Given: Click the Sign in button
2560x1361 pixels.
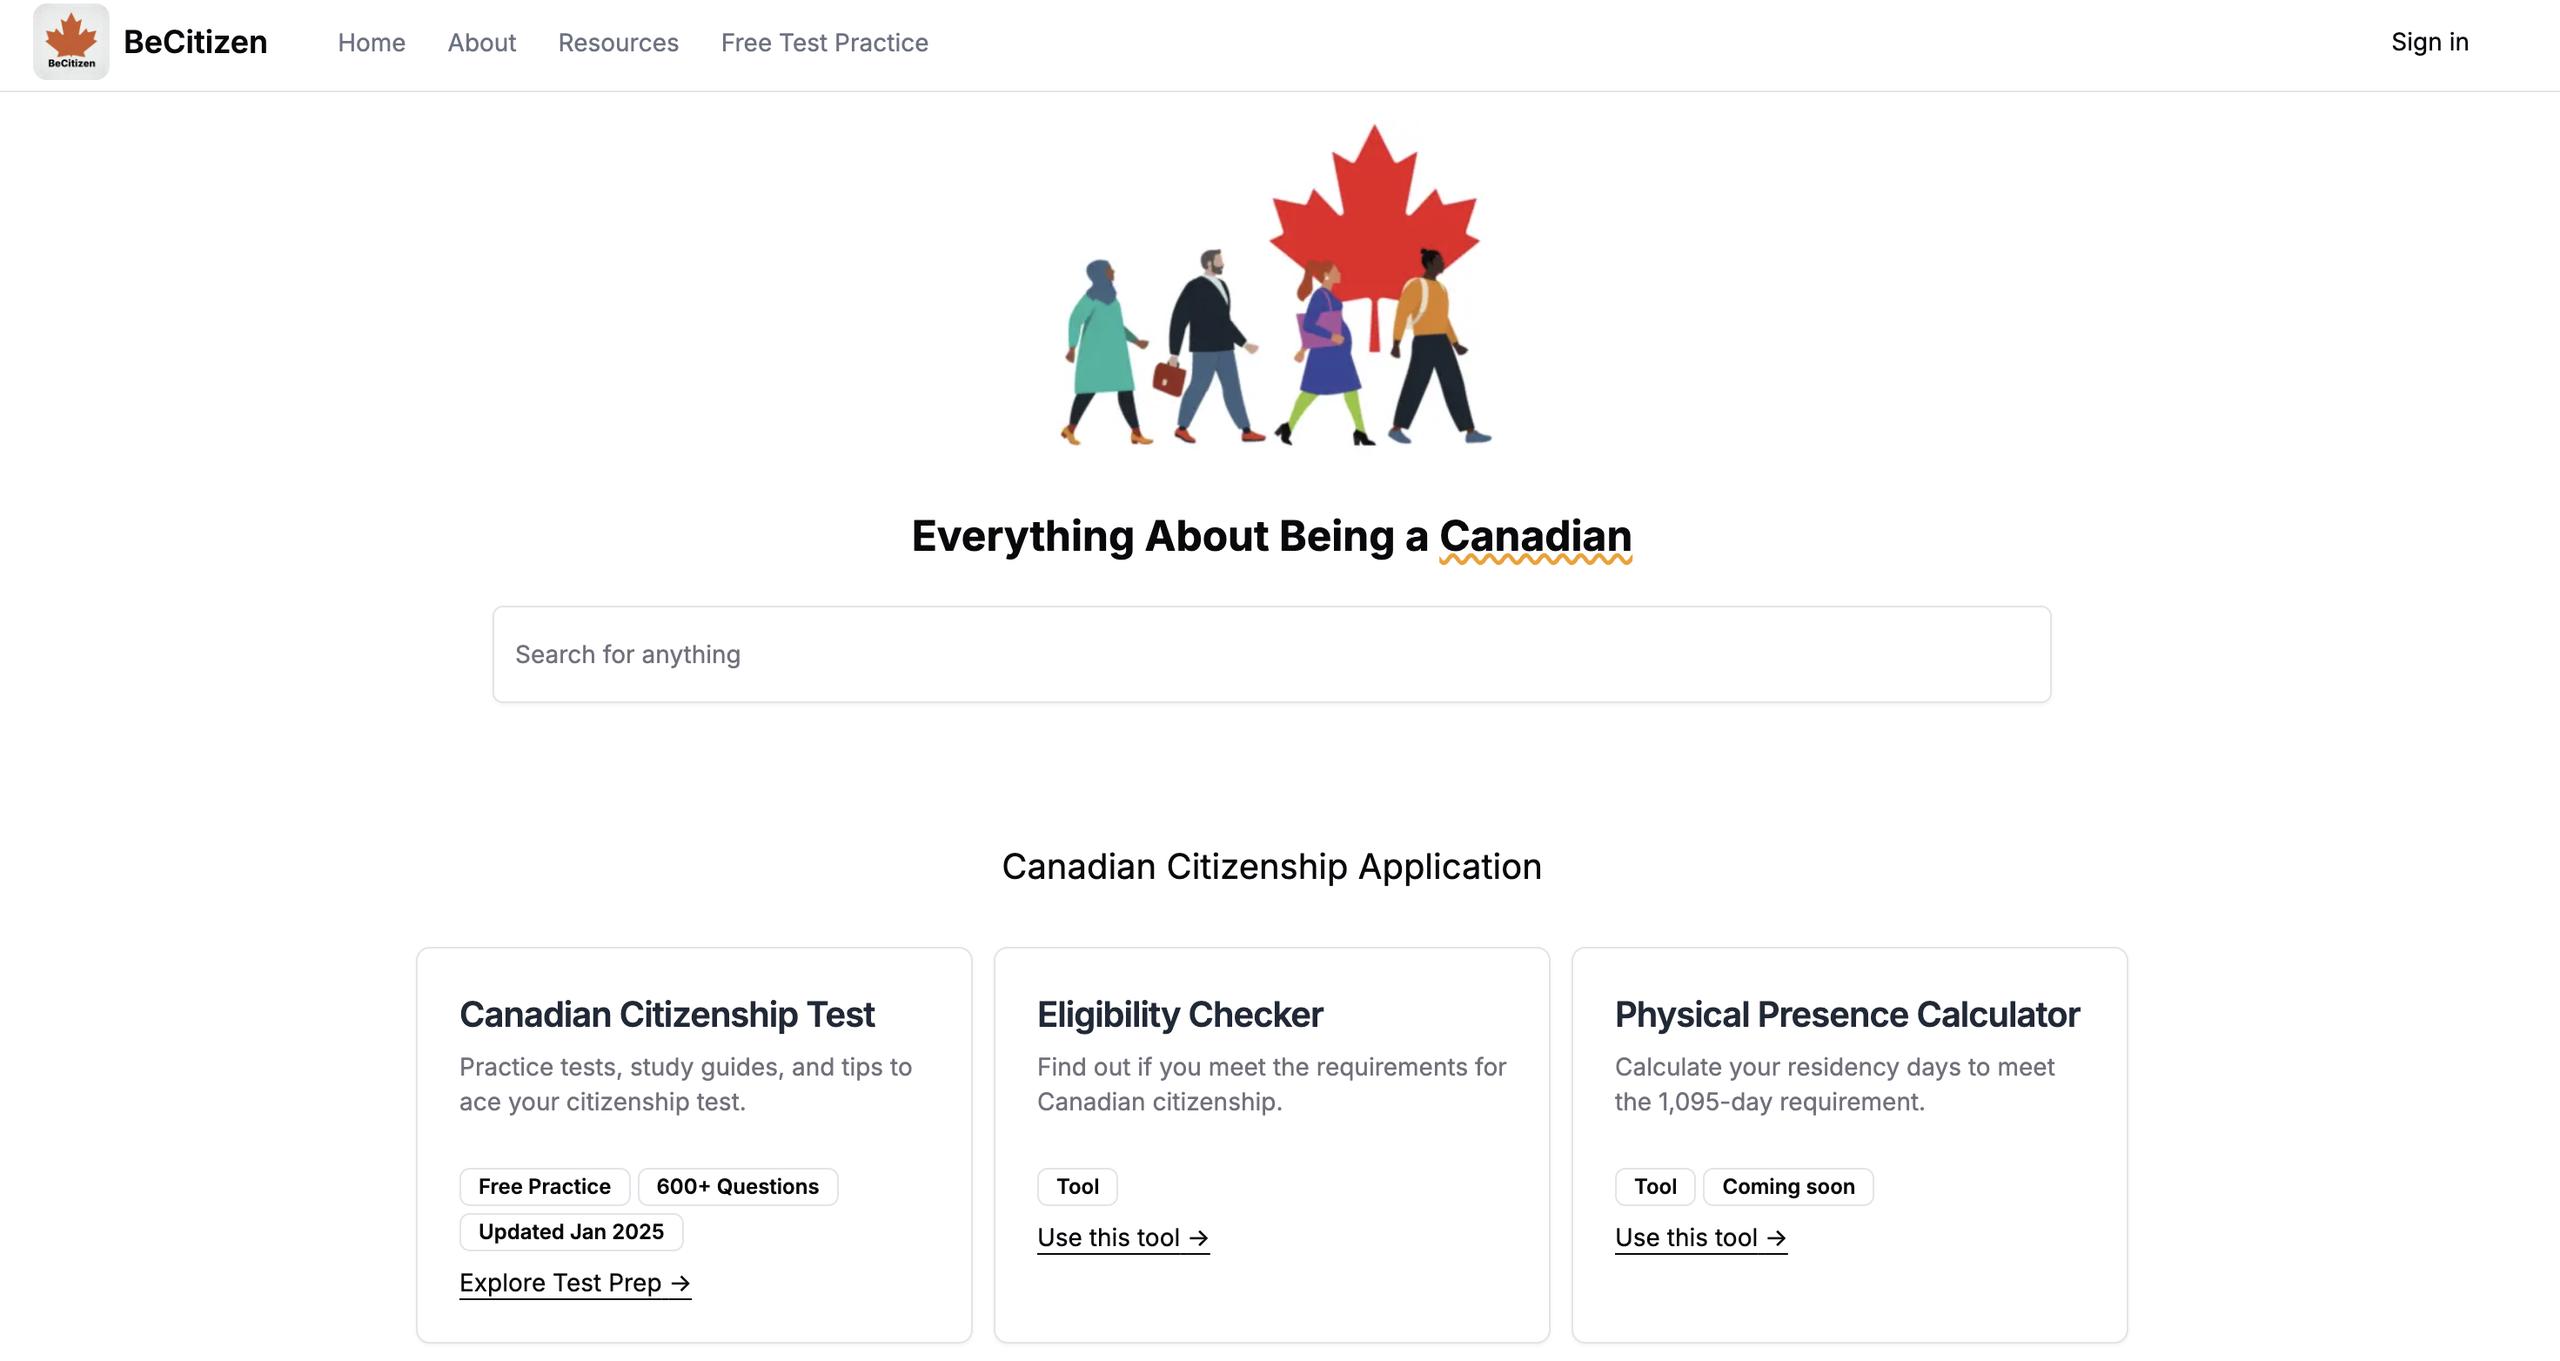Looking at the screenshot, I should [2429, 42].
